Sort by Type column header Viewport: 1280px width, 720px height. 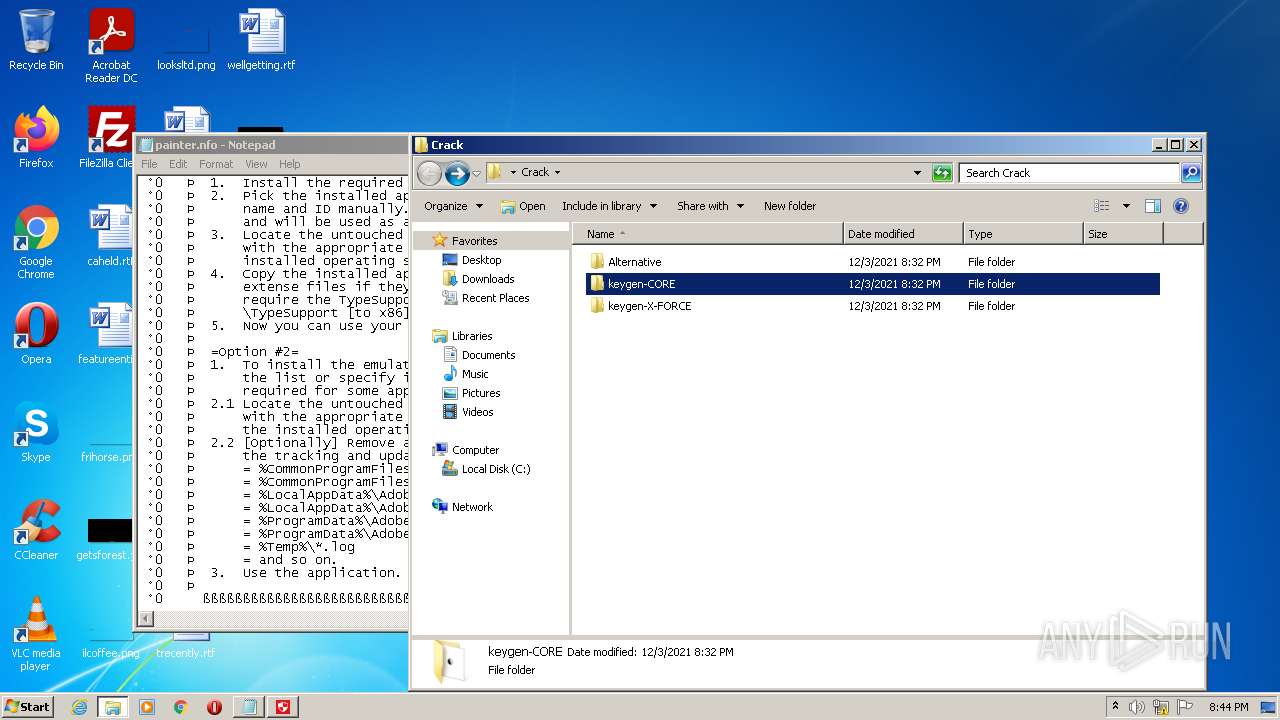pyautogui.click(x=1024, y=234)
